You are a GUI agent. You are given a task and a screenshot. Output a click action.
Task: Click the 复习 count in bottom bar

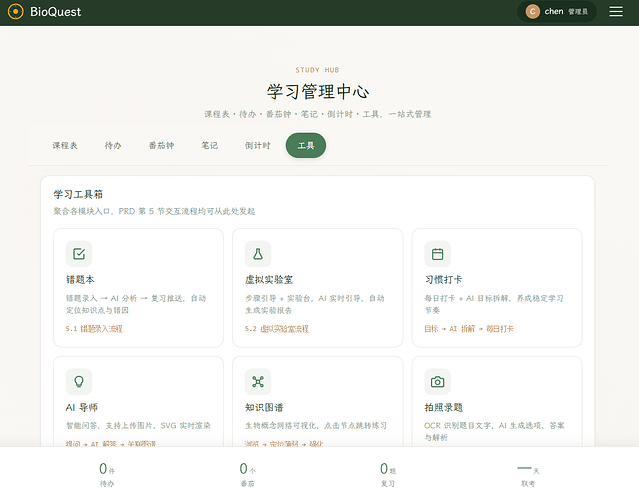(x=388, y=474)
